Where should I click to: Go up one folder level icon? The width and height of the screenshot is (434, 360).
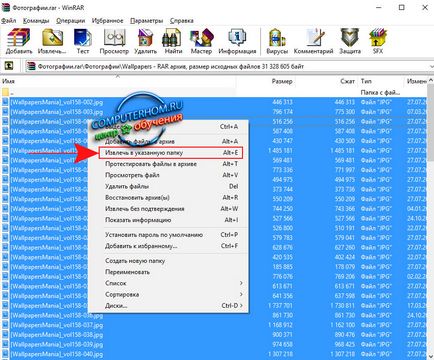coord(9,66)
